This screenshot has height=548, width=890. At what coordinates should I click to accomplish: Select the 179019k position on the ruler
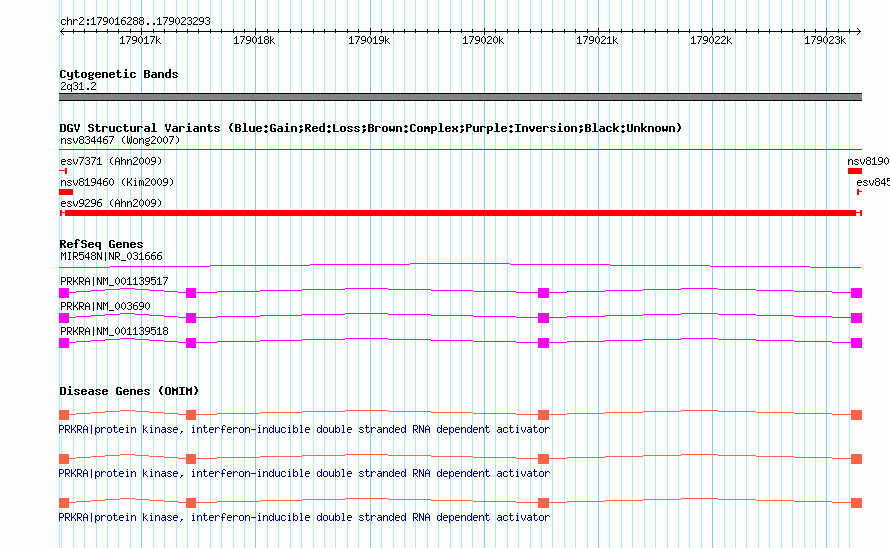point(369,40)
